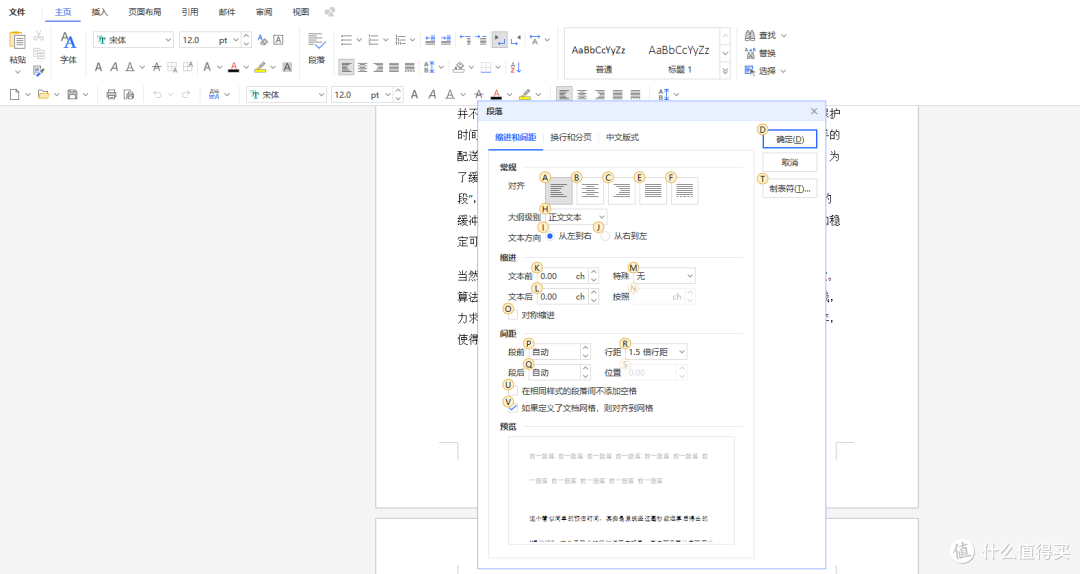Image resolution: width=1080 pixels, height=574 pixels.
Task: Click the save floppy disk icon
Action: coord(72,94)
